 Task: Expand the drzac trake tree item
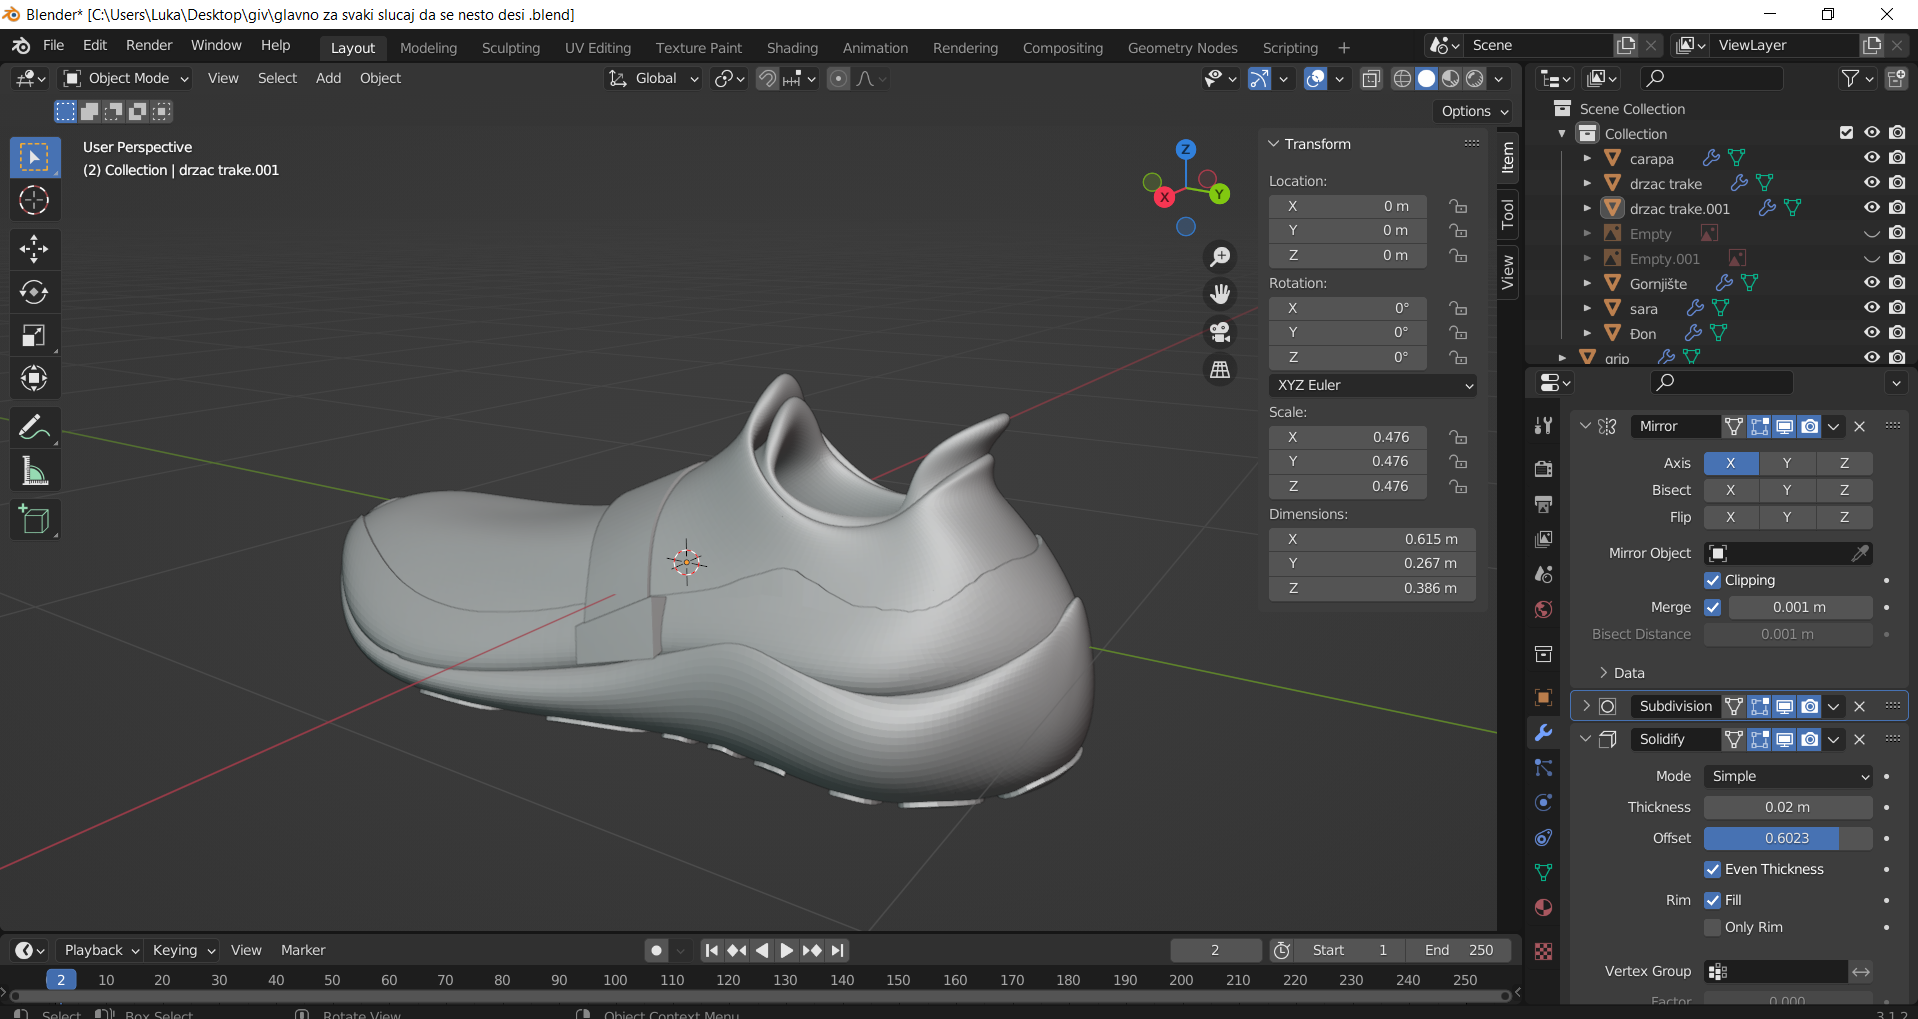pyautogui.click(x=1587, y=183)
